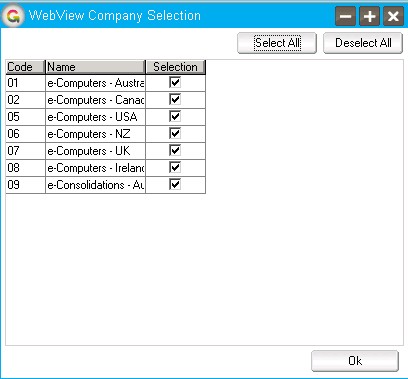This screenshot has width=408, height=379.
Task: Select code cell 06
Action: (25, 134)
